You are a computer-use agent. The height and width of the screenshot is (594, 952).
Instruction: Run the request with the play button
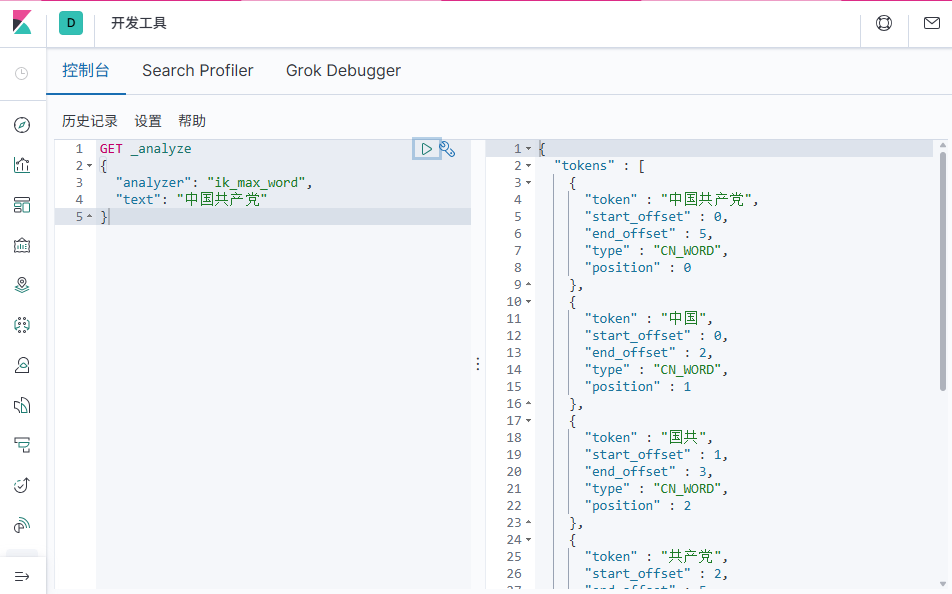point(426,149)
